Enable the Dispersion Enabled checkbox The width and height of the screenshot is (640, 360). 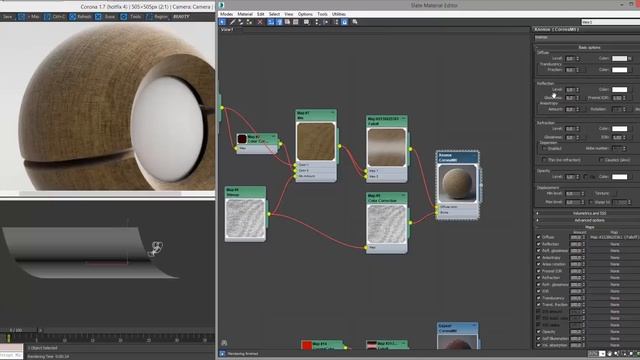544,148
